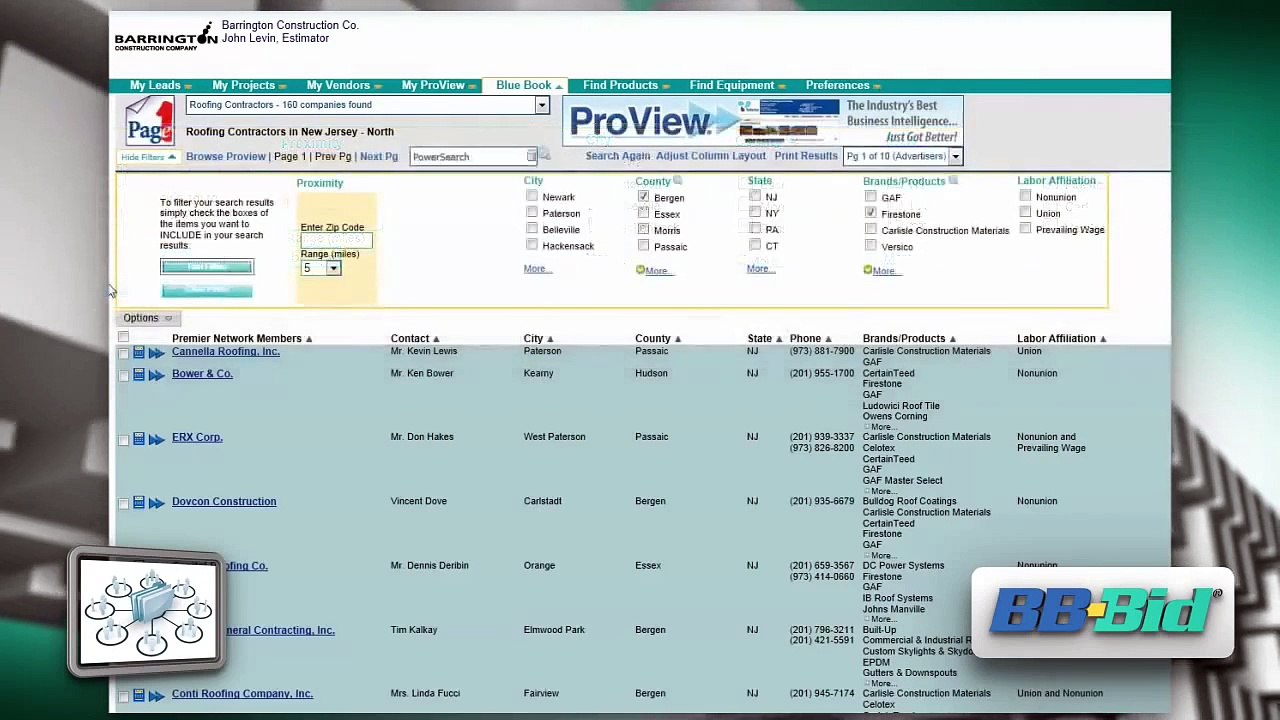The width and height of the screenshot is (1280, 720).
Task: Sort by Premier Network Members column
Action: point(242,339)
